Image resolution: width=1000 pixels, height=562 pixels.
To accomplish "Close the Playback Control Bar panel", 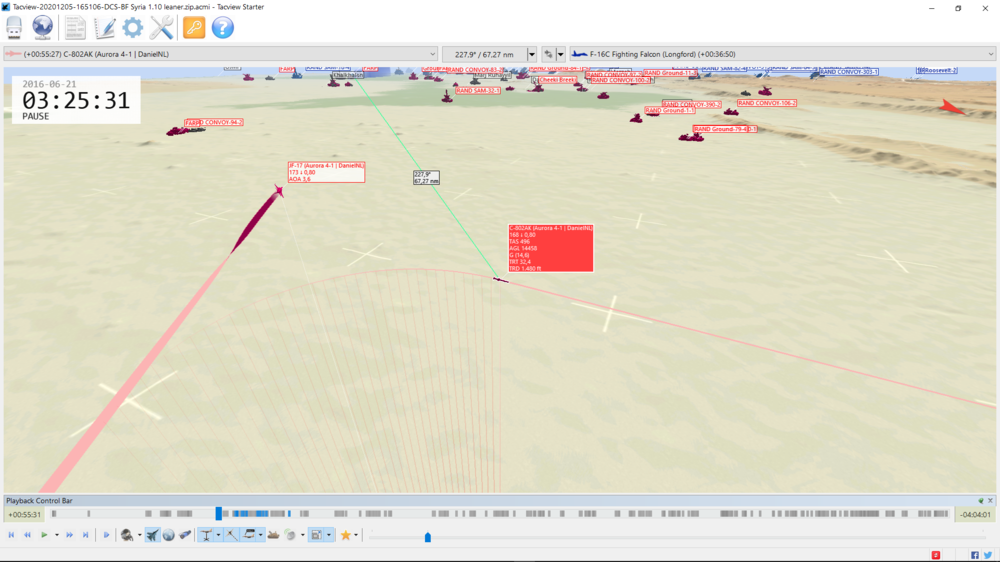I will 990,501.
